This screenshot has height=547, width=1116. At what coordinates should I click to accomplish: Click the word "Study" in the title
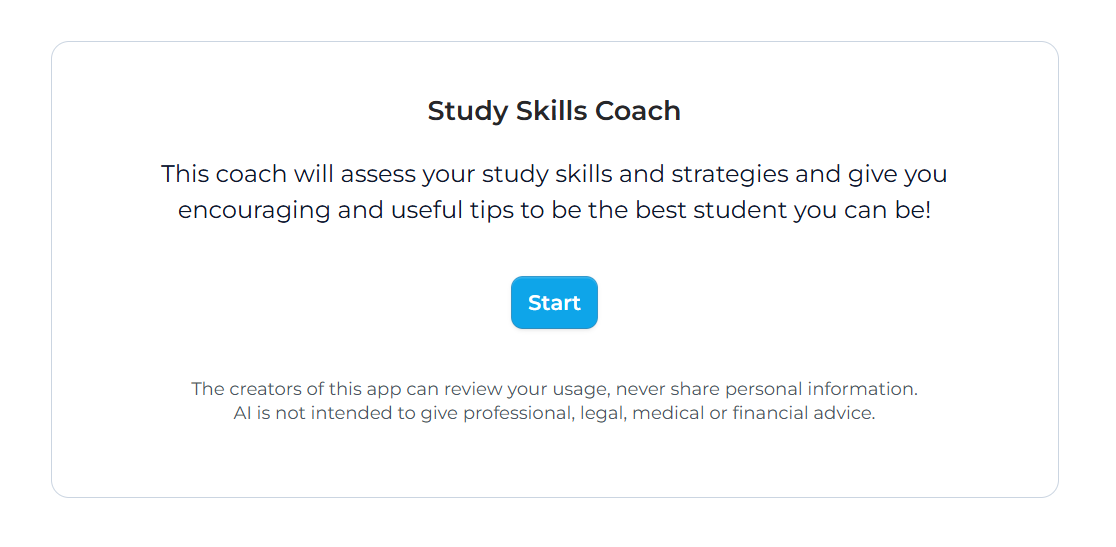click(468, 111)
